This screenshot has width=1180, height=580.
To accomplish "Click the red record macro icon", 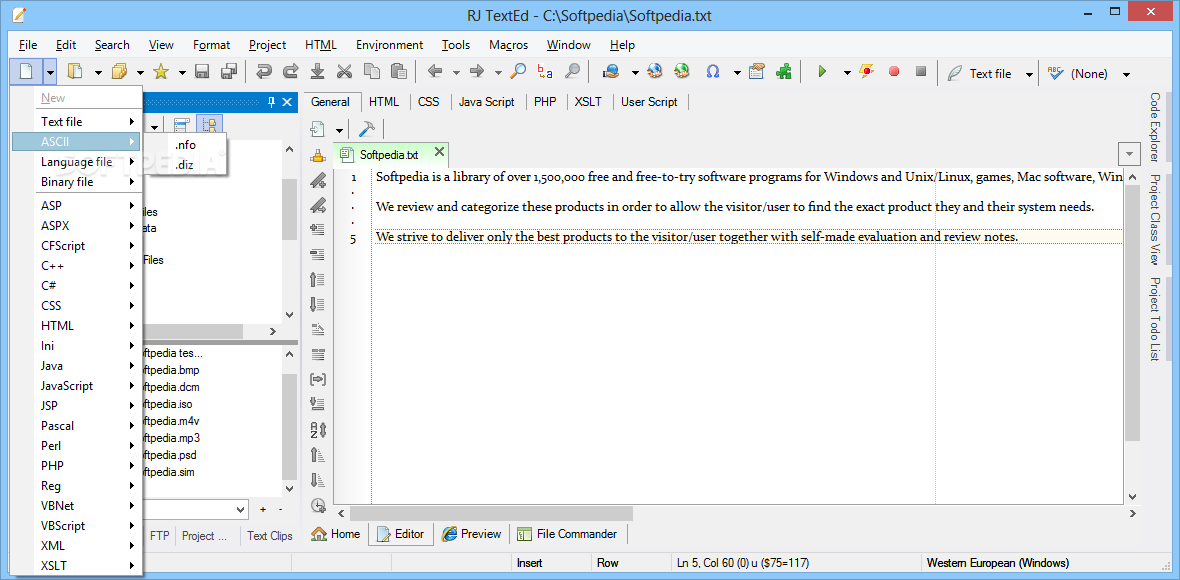I will click(894, 72).
